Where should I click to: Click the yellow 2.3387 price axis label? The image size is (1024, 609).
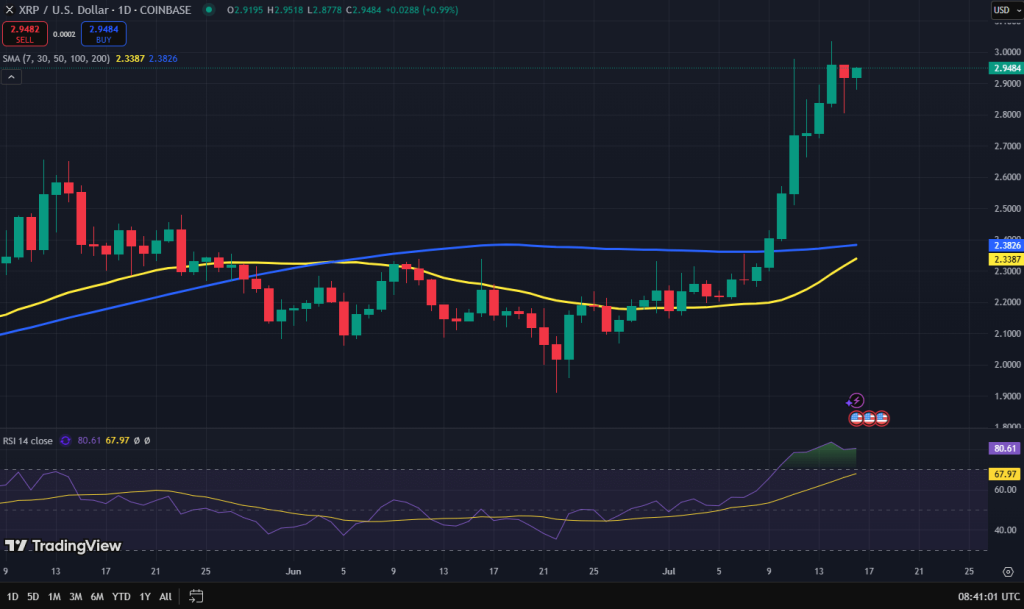[1006, 259]
